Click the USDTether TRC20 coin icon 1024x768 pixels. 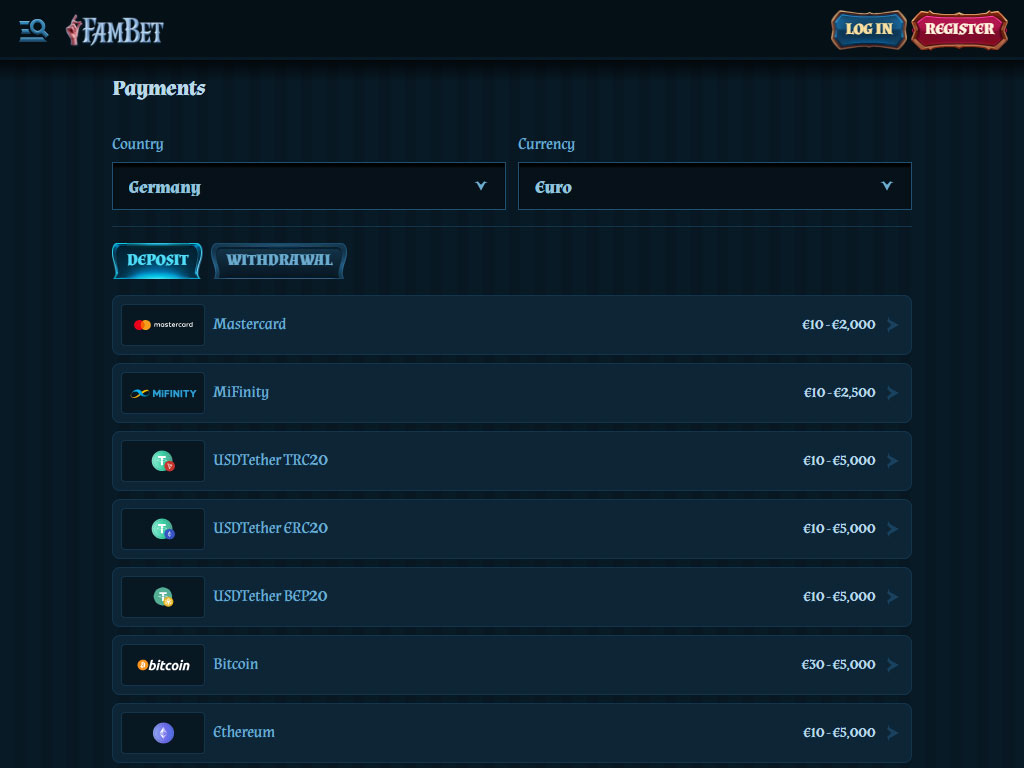point(163,461)
